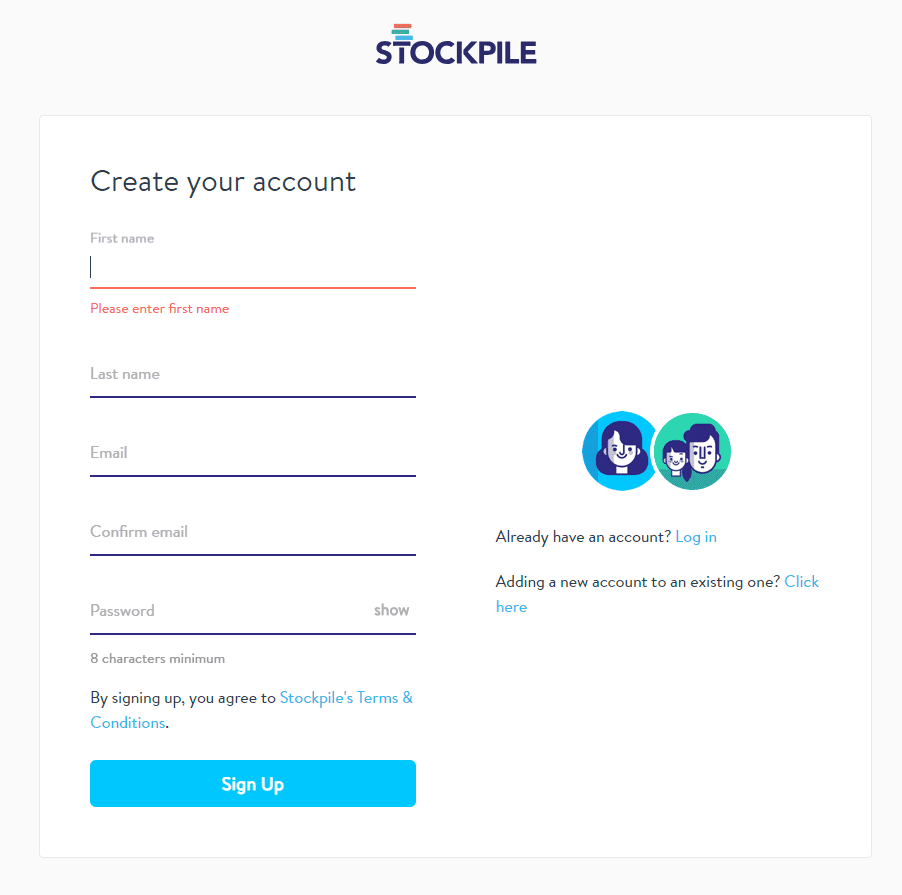Toggle password visibility with show

[x=391, y=610]
